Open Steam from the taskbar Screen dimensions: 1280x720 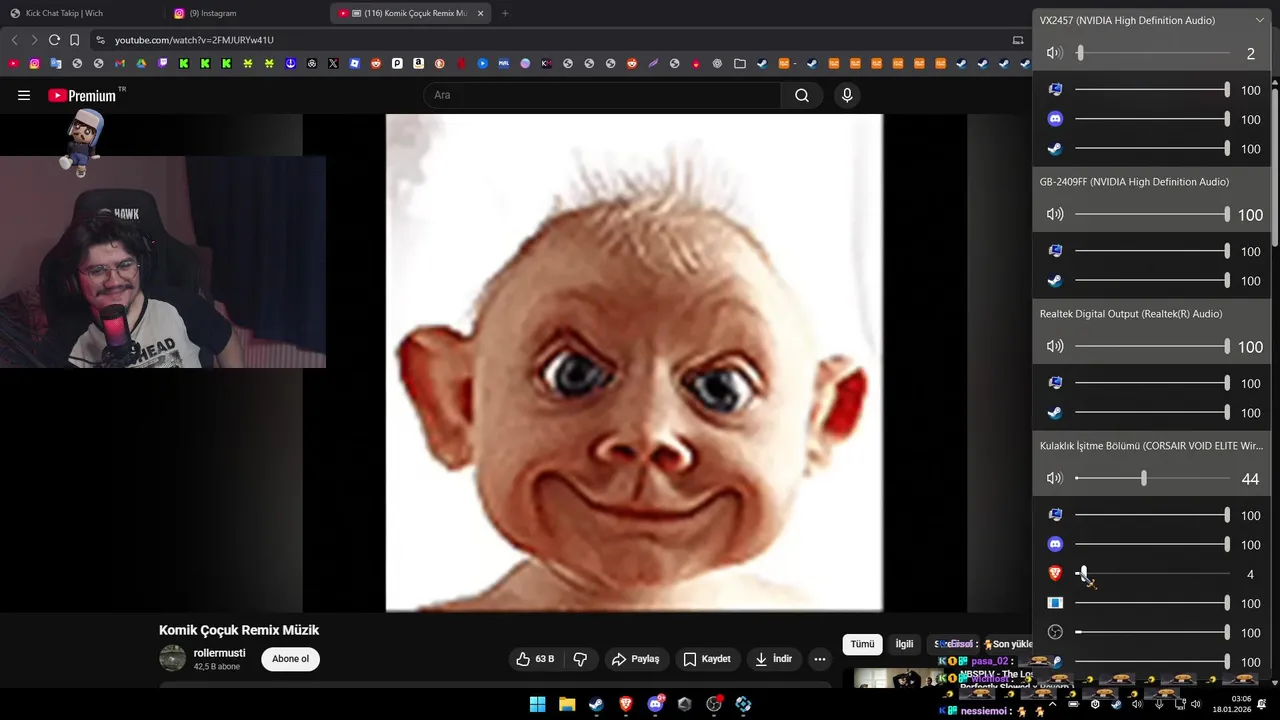(x=596, y=704)
